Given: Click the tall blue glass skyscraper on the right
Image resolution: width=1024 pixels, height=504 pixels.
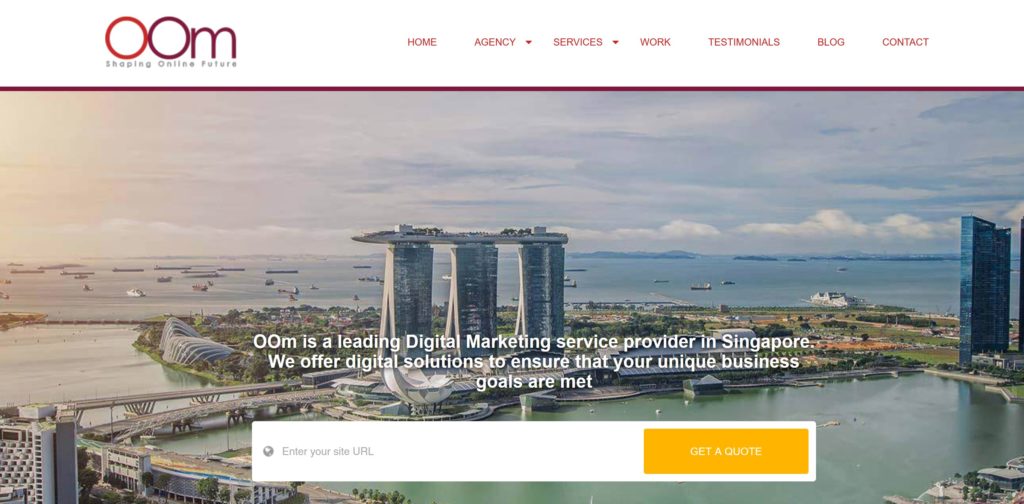Looking at the screenshot, I should click(984, 291).
